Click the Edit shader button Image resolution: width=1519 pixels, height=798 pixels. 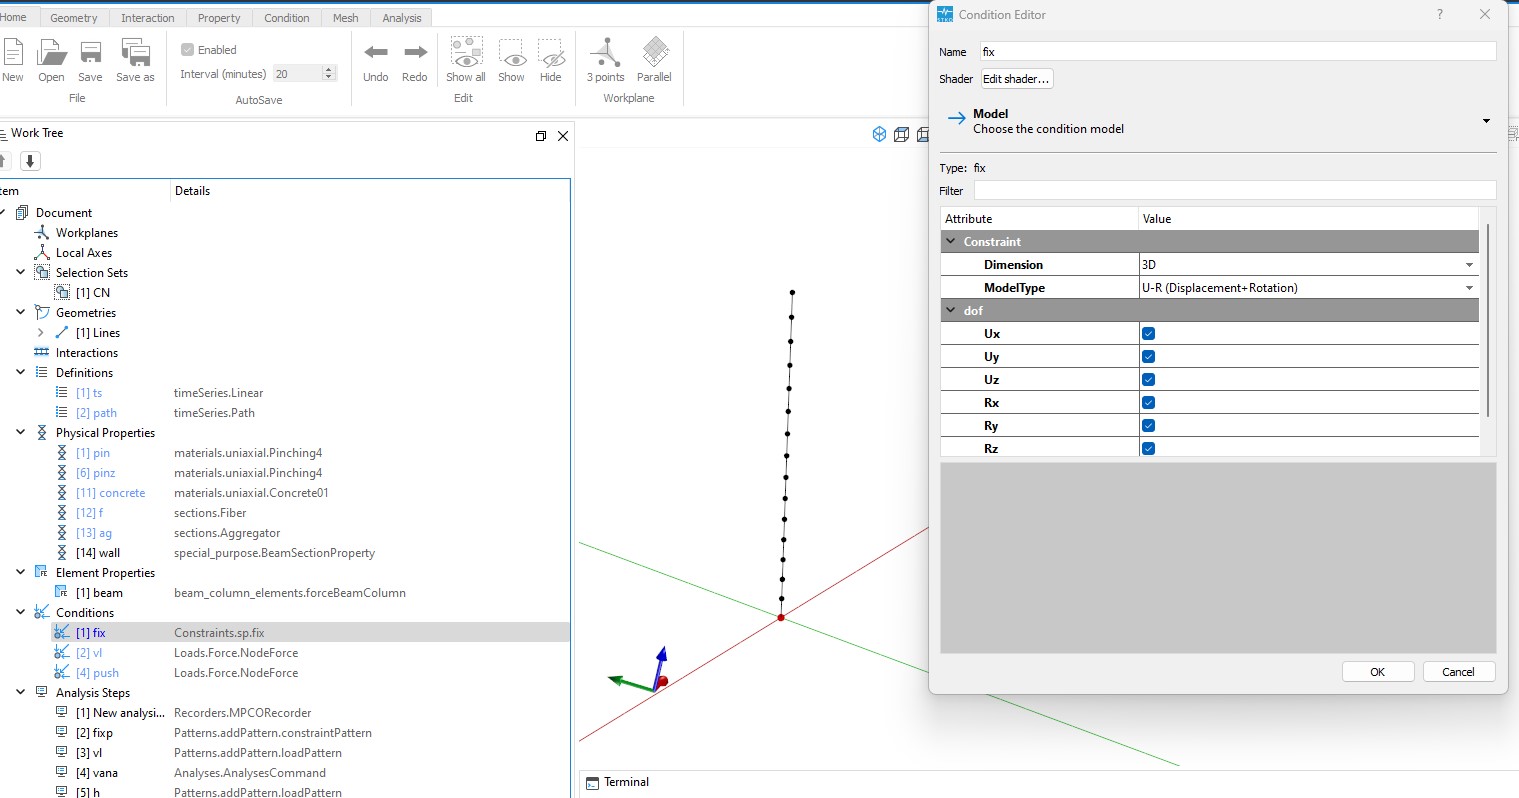1016,79
